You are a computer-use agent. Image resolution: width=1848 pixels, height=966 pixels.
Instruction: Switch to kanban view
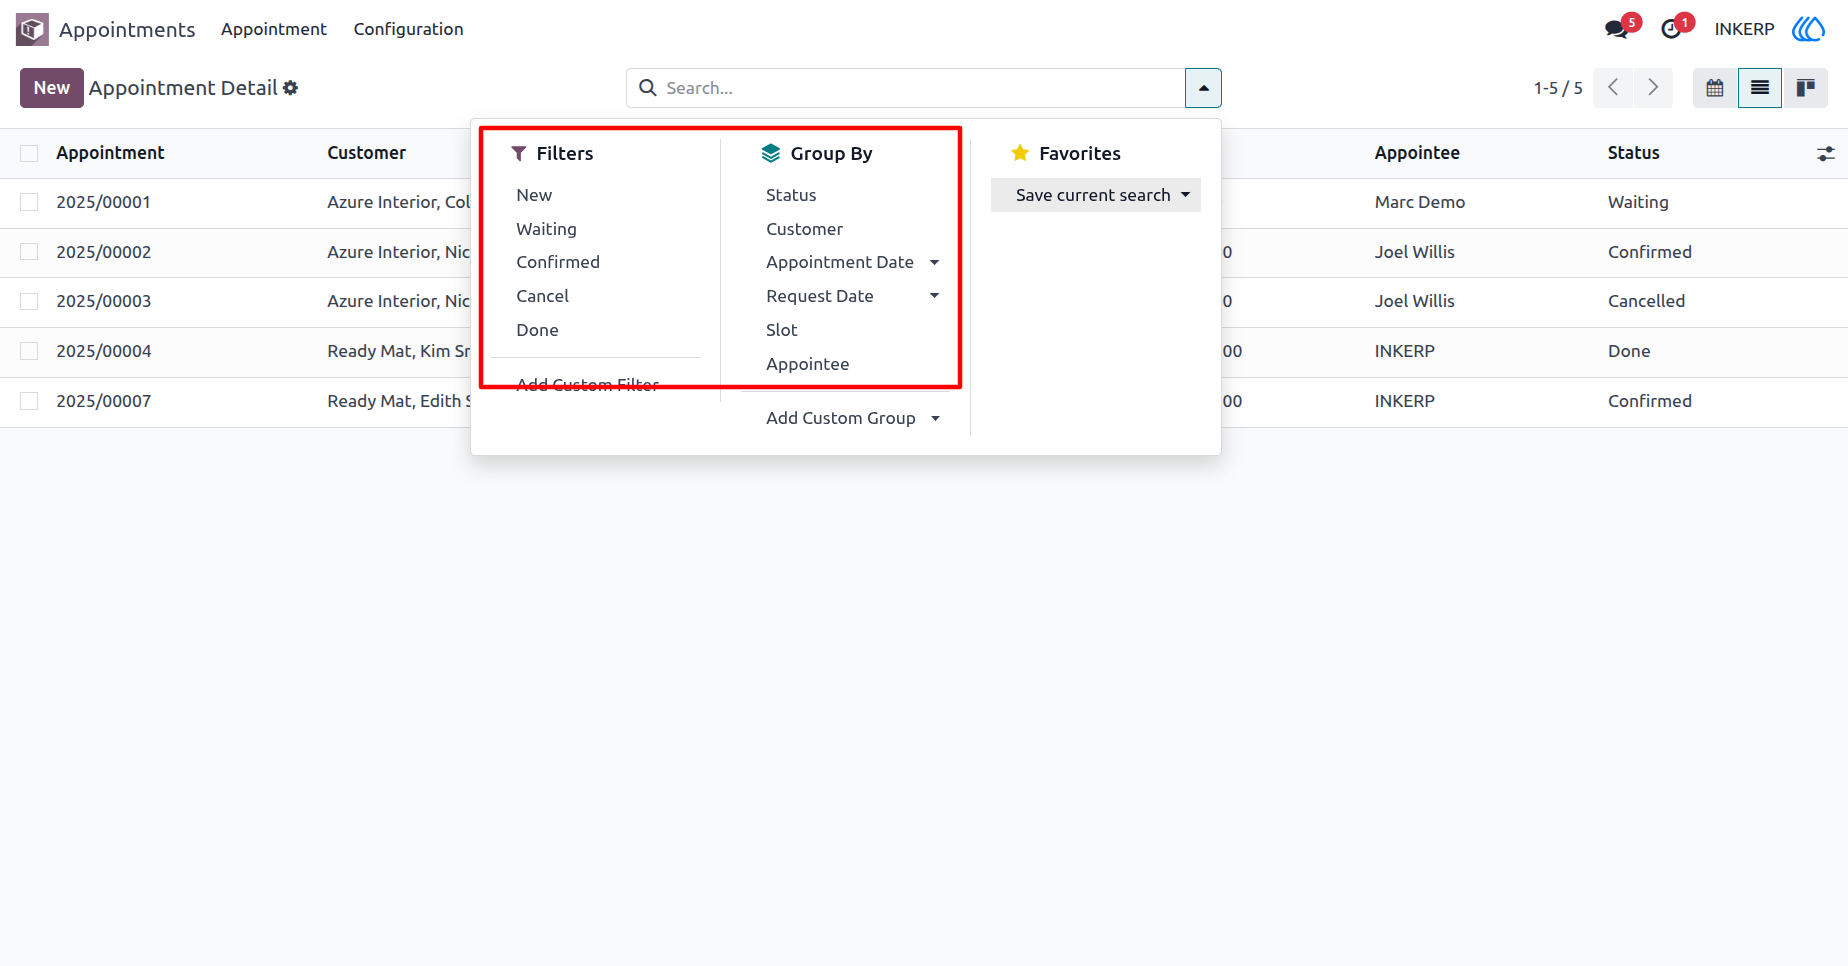[1805, 88]
